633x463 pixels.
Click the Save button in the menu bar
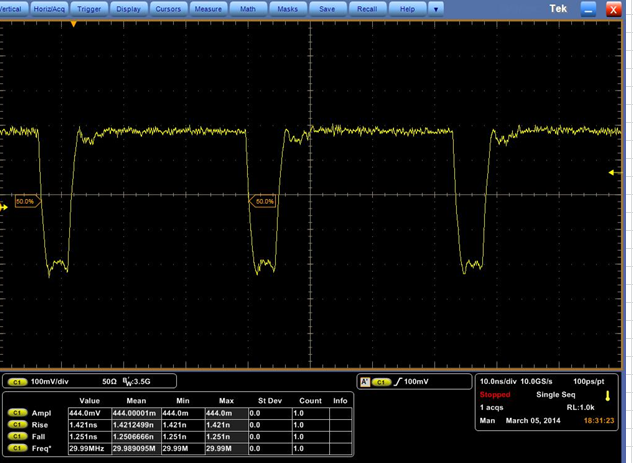(327, 8)
